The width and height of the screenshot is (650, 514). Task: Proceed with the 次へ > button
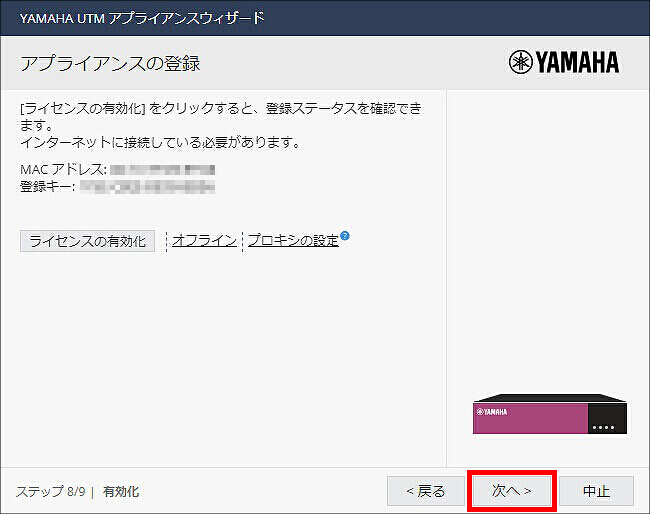[x=512, y=491]
